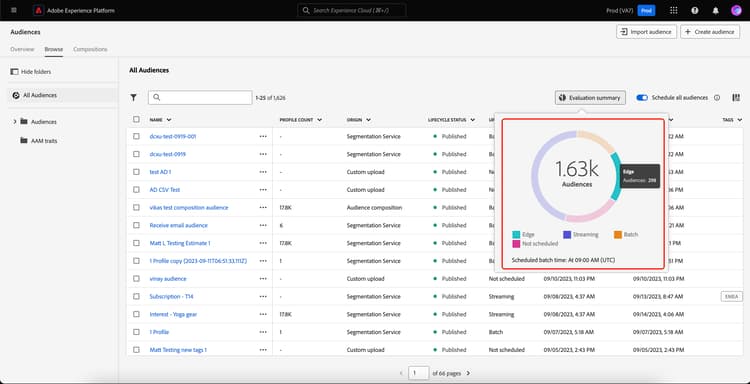Select All Audiences in the sidebar
This screenshot has height=384, width=750.
62,95
